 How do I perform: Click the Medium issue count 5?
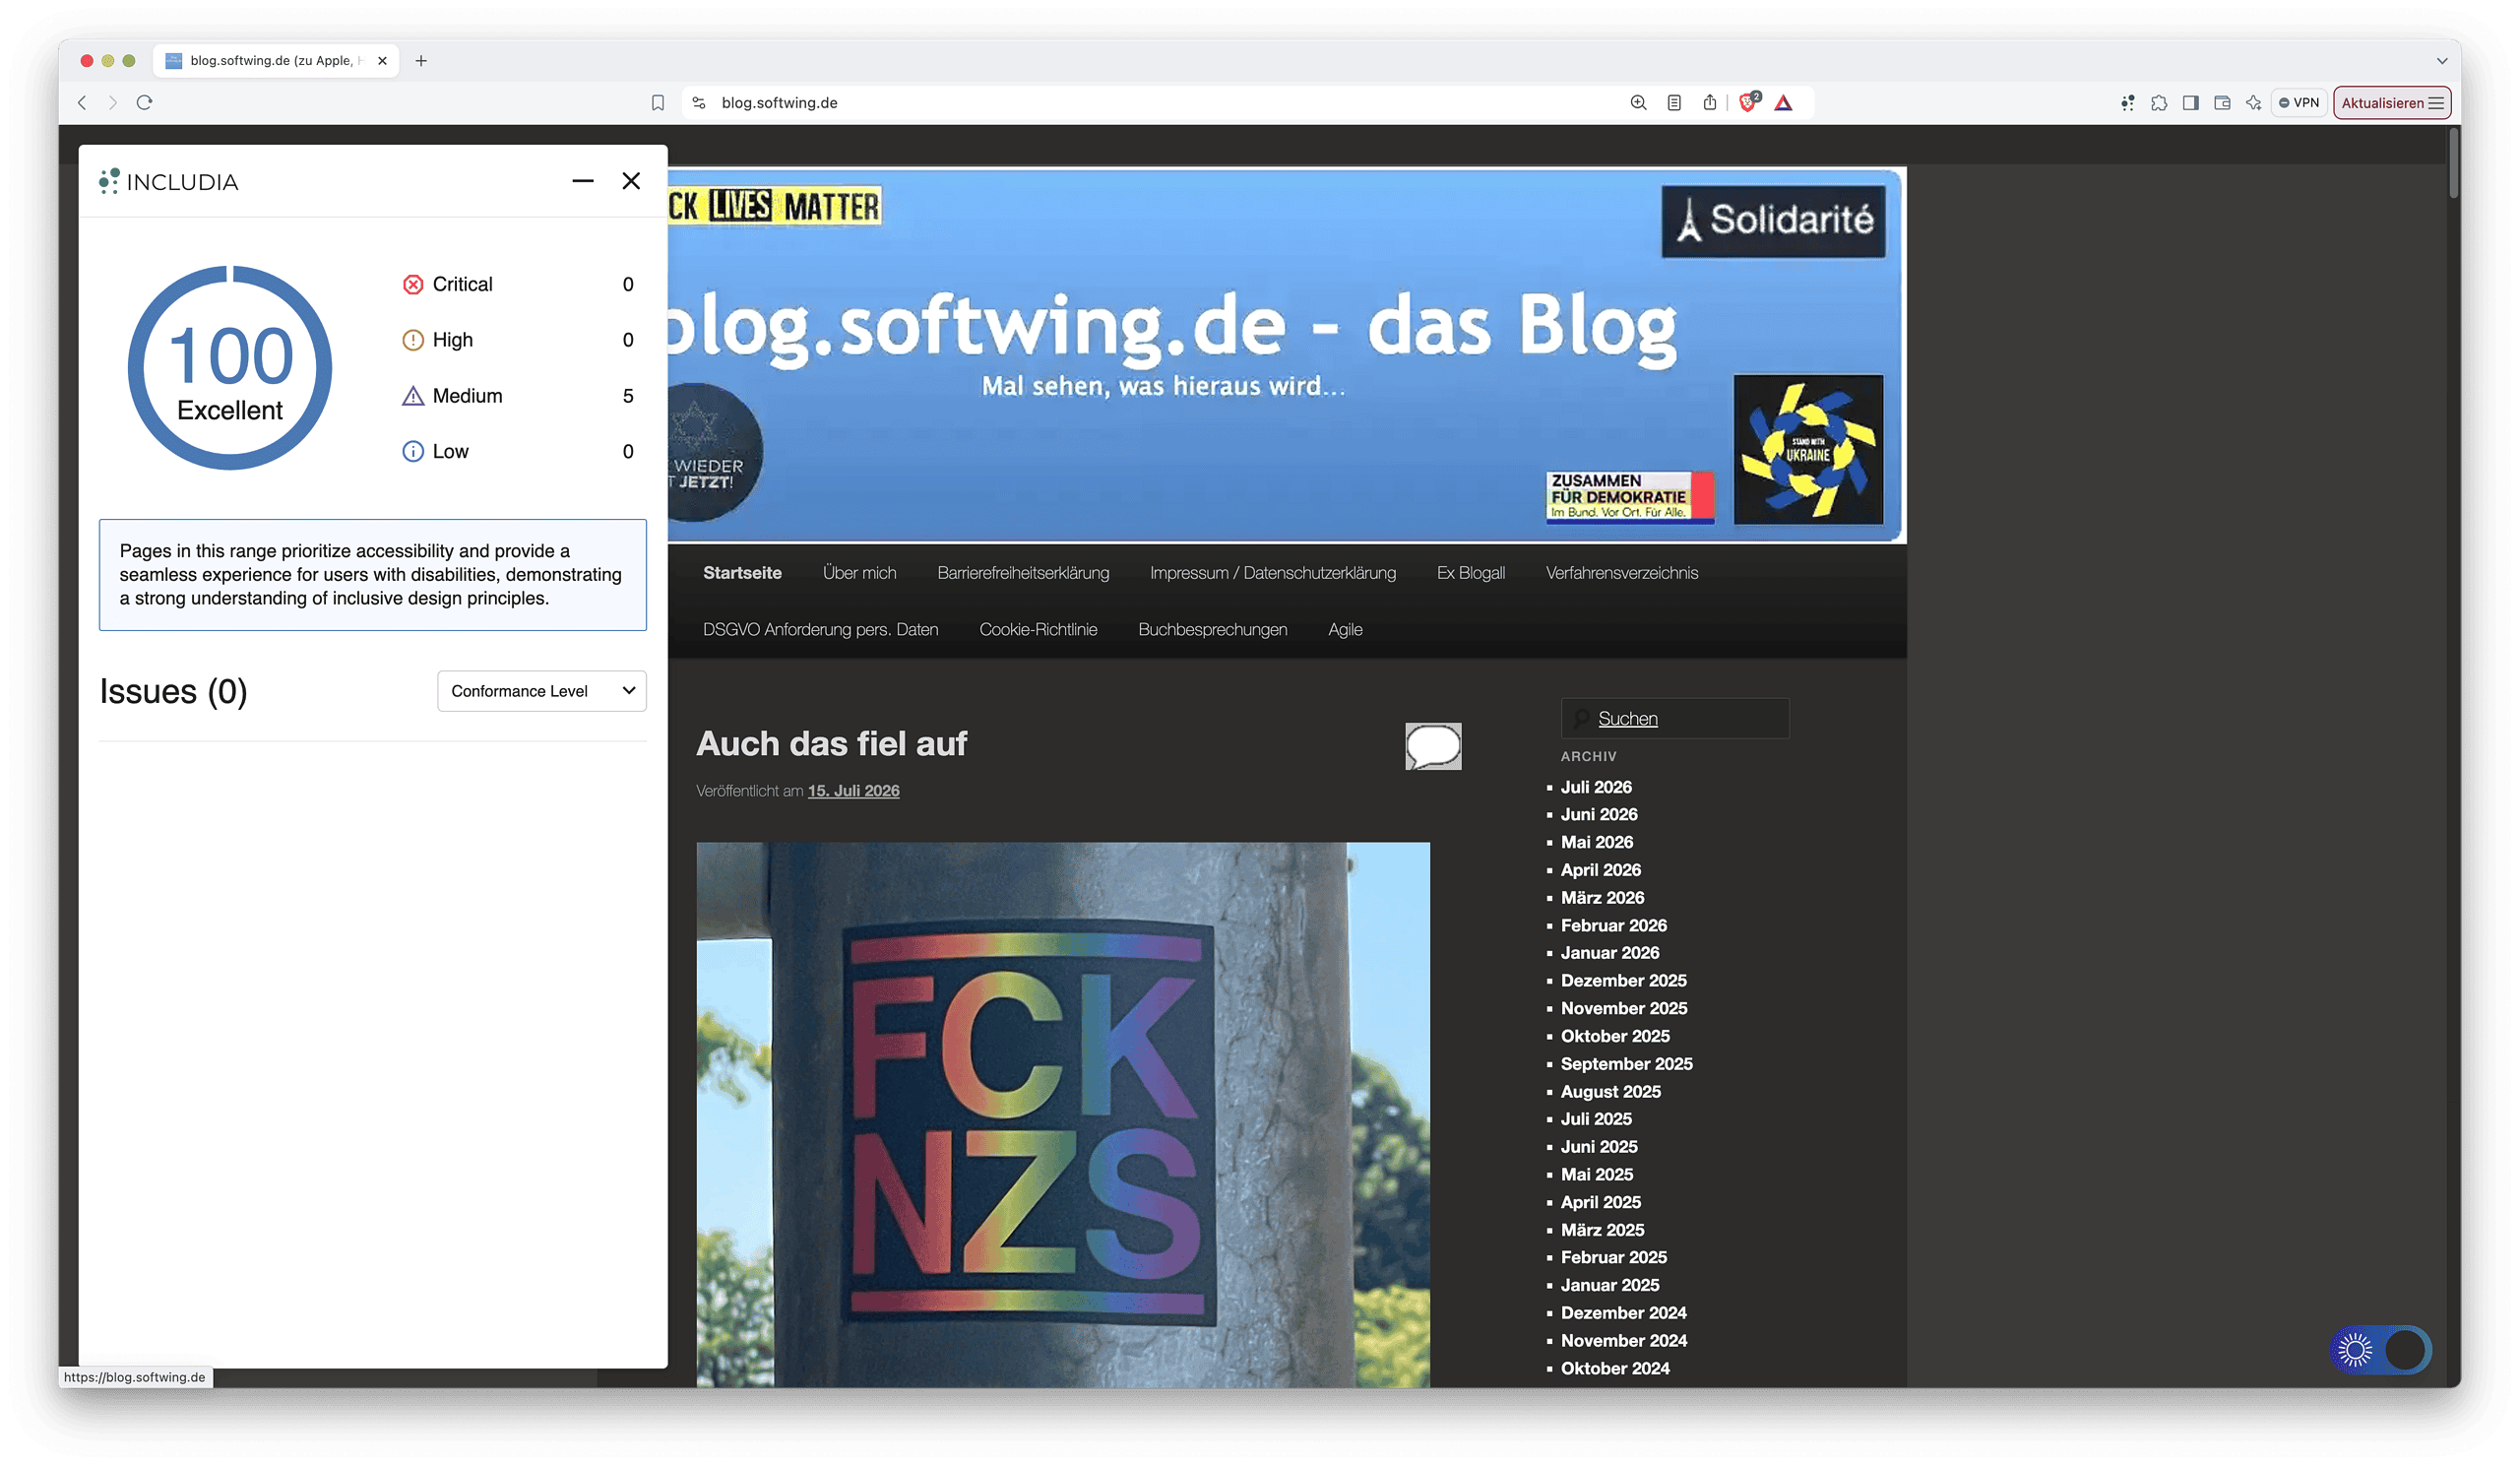(628, 396)
